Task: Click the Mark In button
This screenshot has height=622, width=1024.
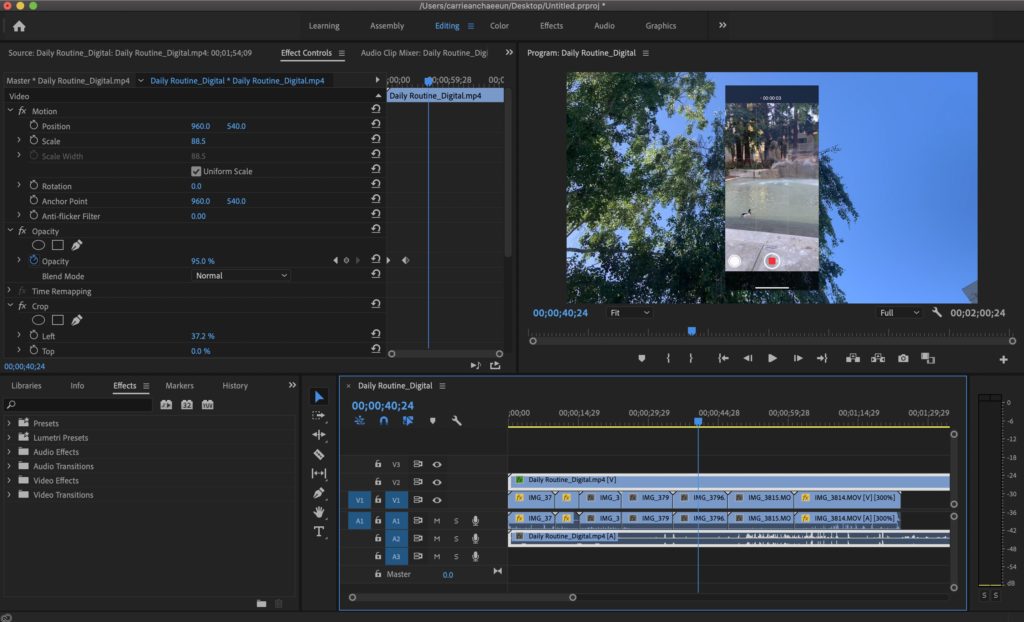Action: pyautogui.click(x=668, y=358)
